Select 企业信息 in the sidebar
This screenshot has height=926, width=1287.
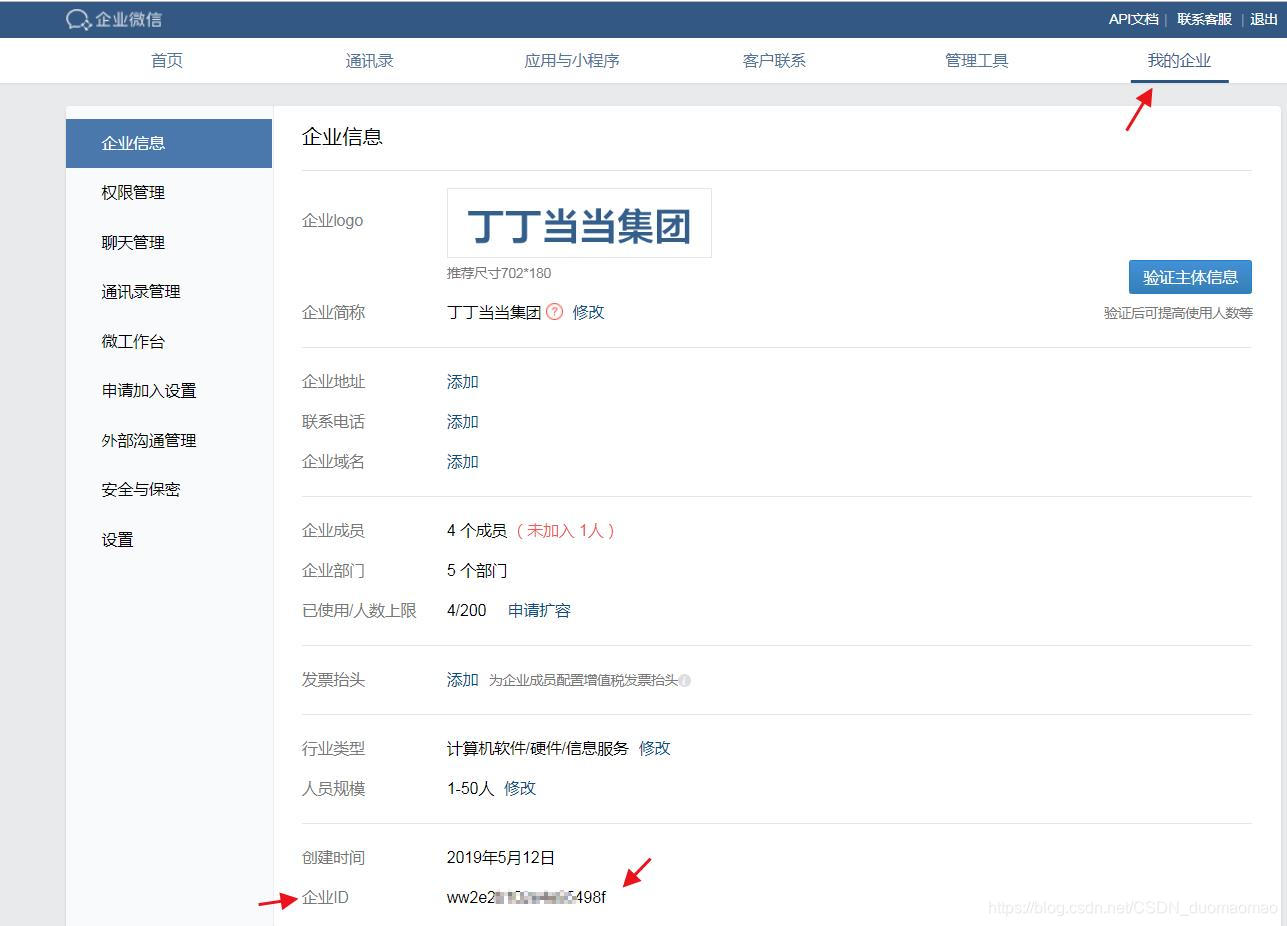click(169, 143)
